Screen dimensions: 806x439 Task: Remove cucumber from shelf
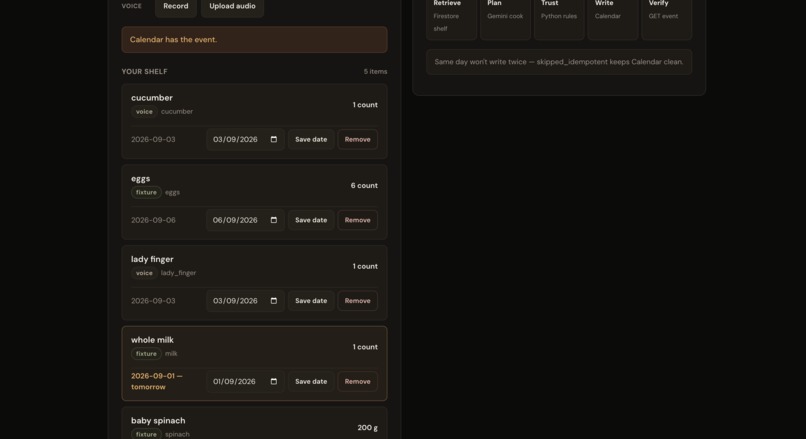[357, 139]
